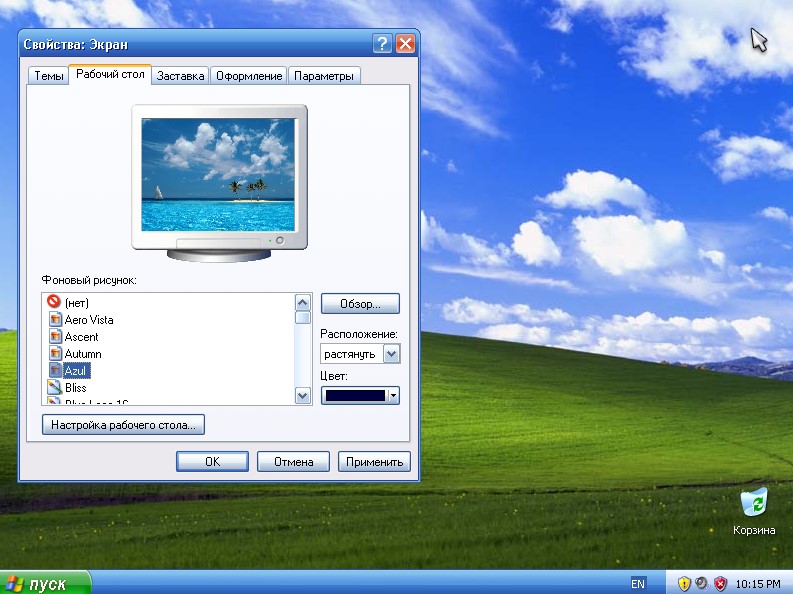Click the red no-wallpaper icon beside (нет)

tap(54, 302)
